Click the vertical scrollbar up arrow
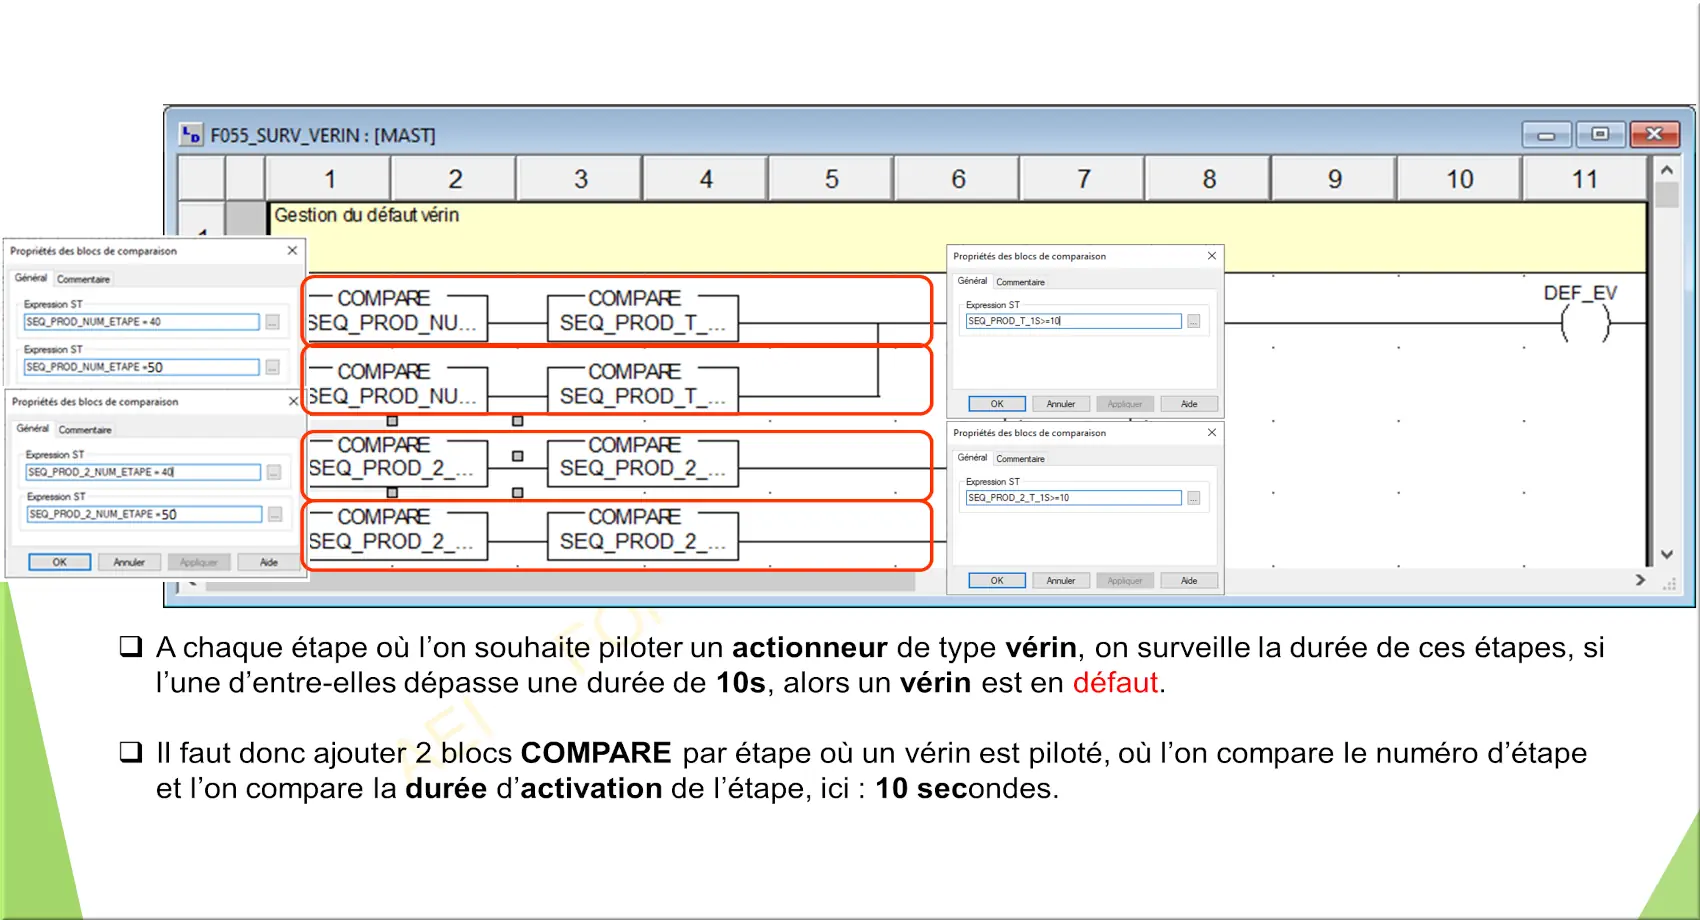The image size is (1700, 920). coord(1667,170)
